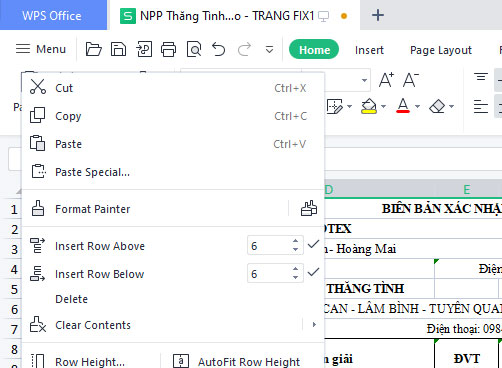The height and width of the screenshot is (368, 502).
Task: Click the Insert Row Below count field
Action: (x=269, y=274)
